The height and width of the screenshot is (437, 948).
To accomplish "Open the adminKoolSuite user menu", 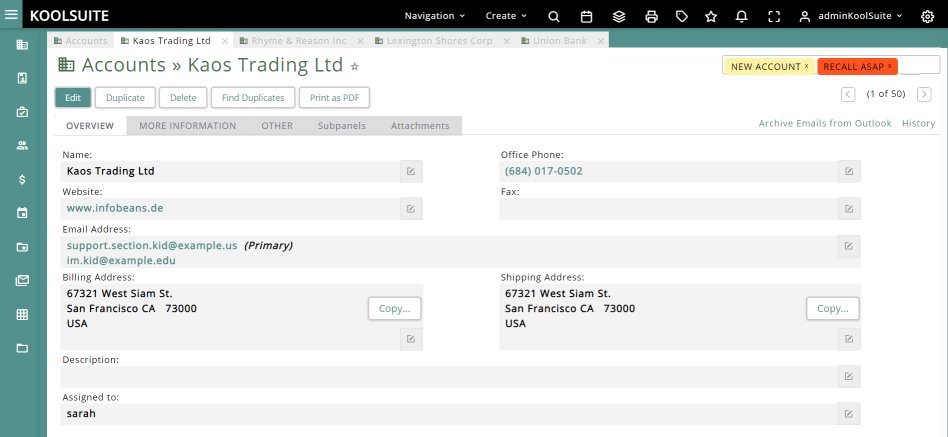I will click(850, 16).
